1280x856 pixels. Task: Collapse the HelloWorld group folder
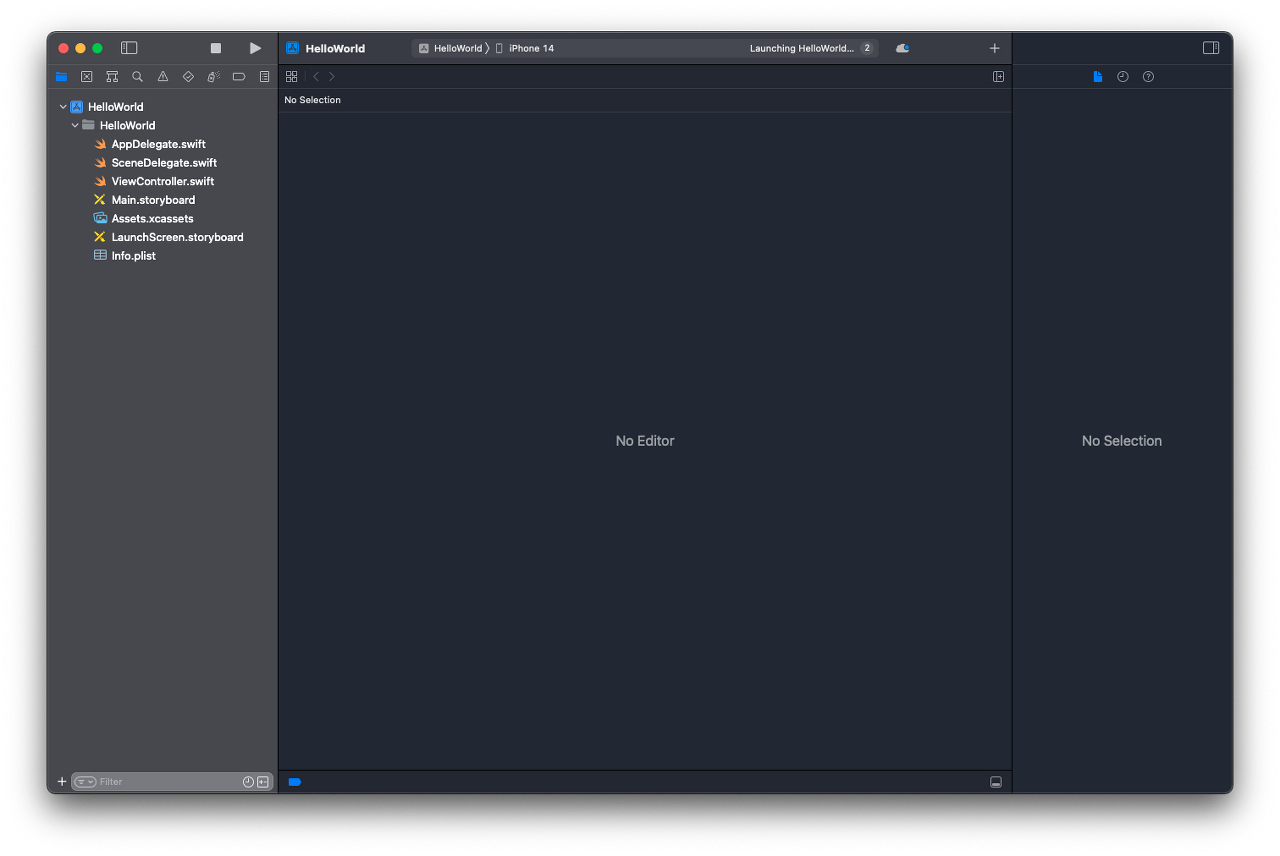(75, 126)
